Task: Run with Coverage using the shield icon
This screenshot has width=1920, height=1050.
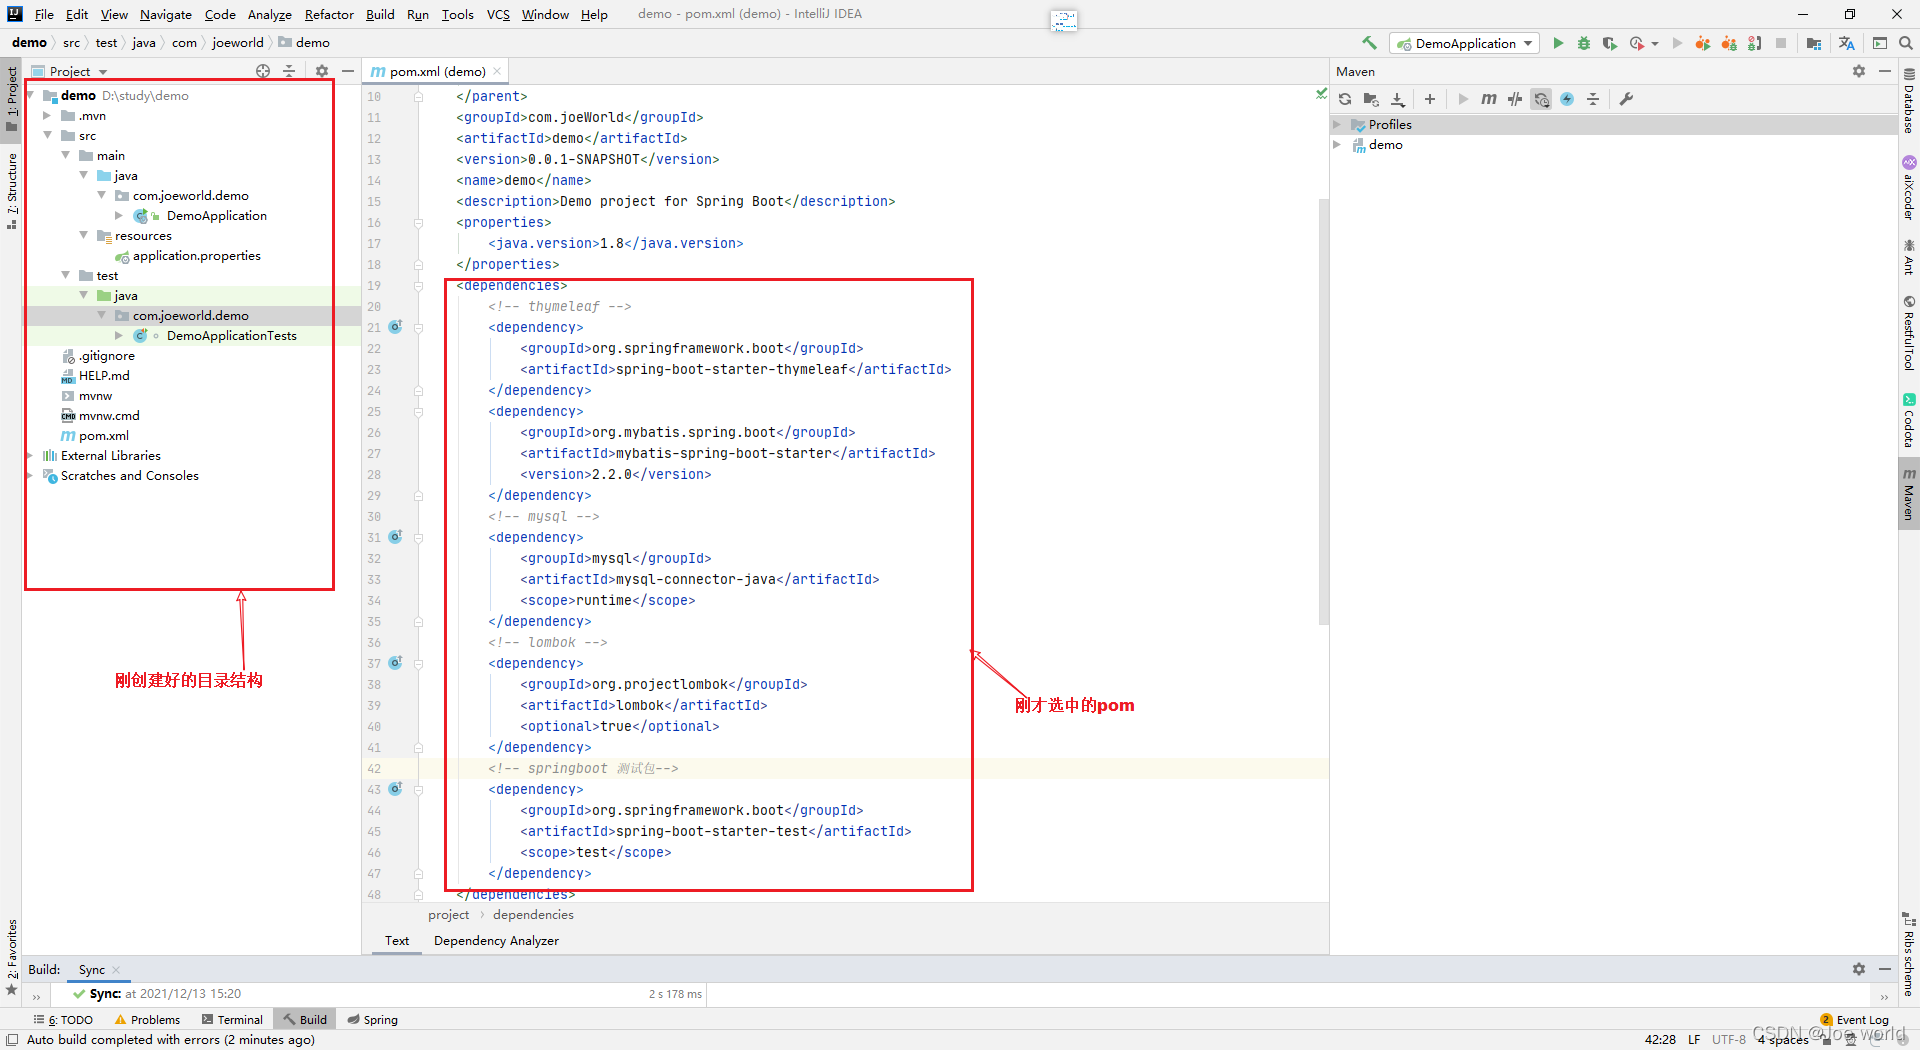Action: coord(1609,43)
